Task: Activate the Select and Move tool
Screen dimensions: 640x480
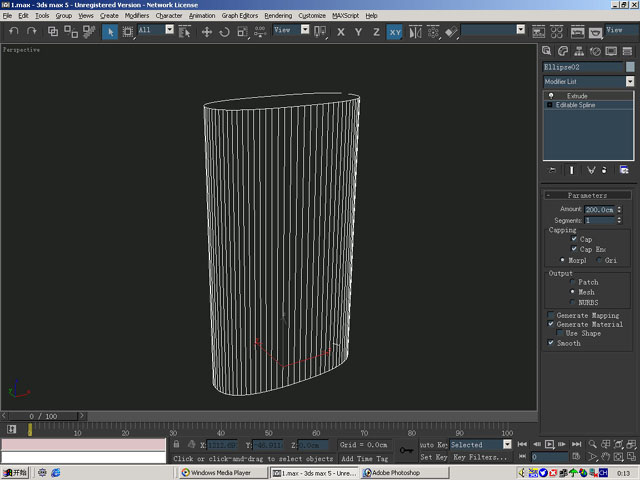Action: pos(207,32)
